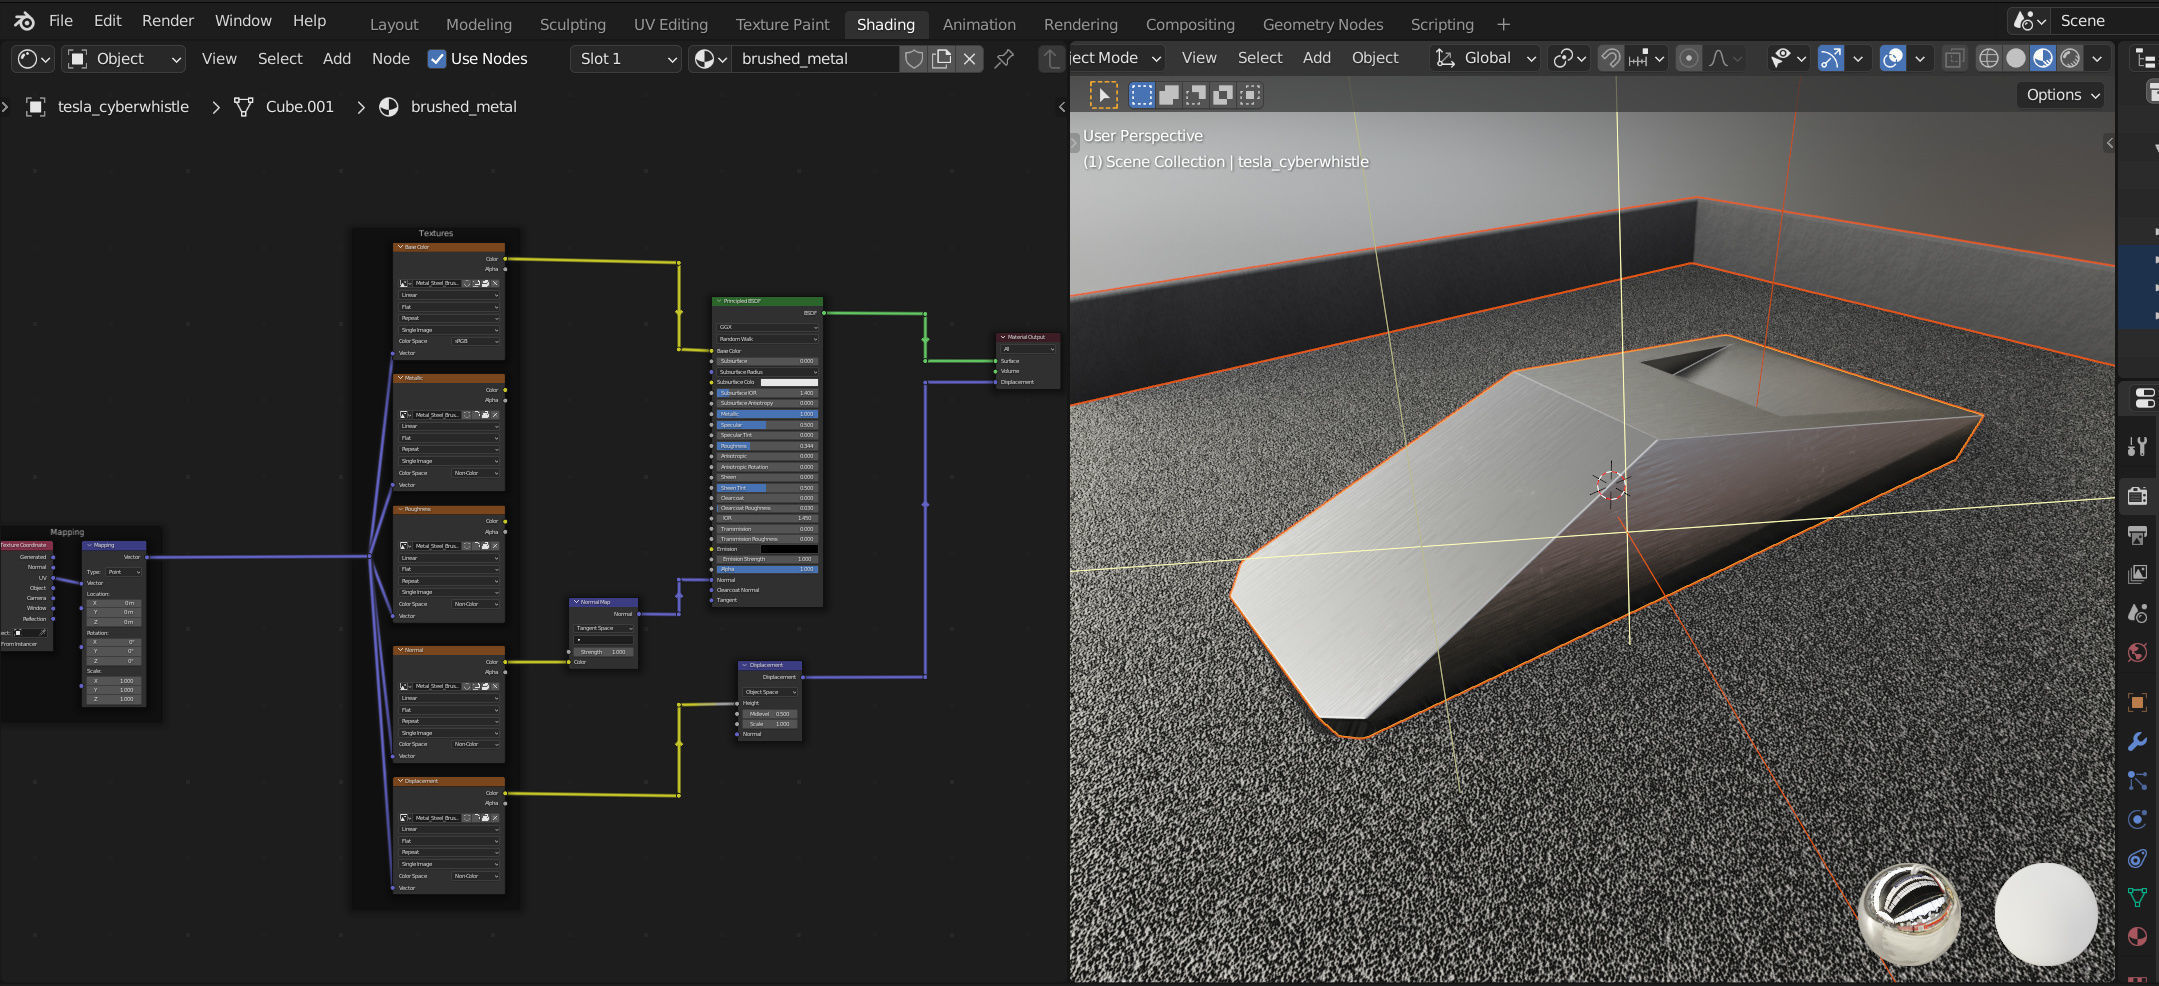Choose the extend selection mode icon
This screenshot has height=986, width=2159.
[x=1168, y=95]
